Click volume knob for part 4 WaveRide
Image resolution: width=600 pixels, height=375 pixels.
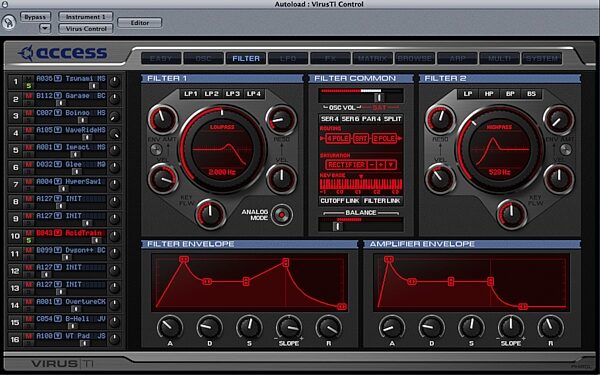point(114,133)
